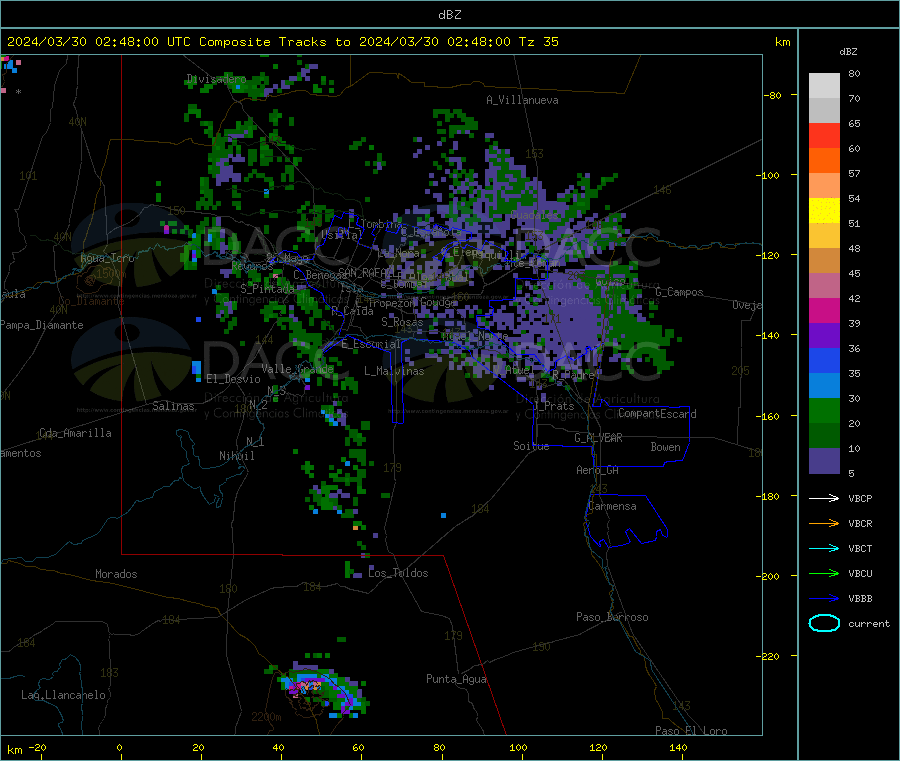Click the 100 km x-axis tick label
The width and height of the screenshot is (900, 761).
[518, 747]
